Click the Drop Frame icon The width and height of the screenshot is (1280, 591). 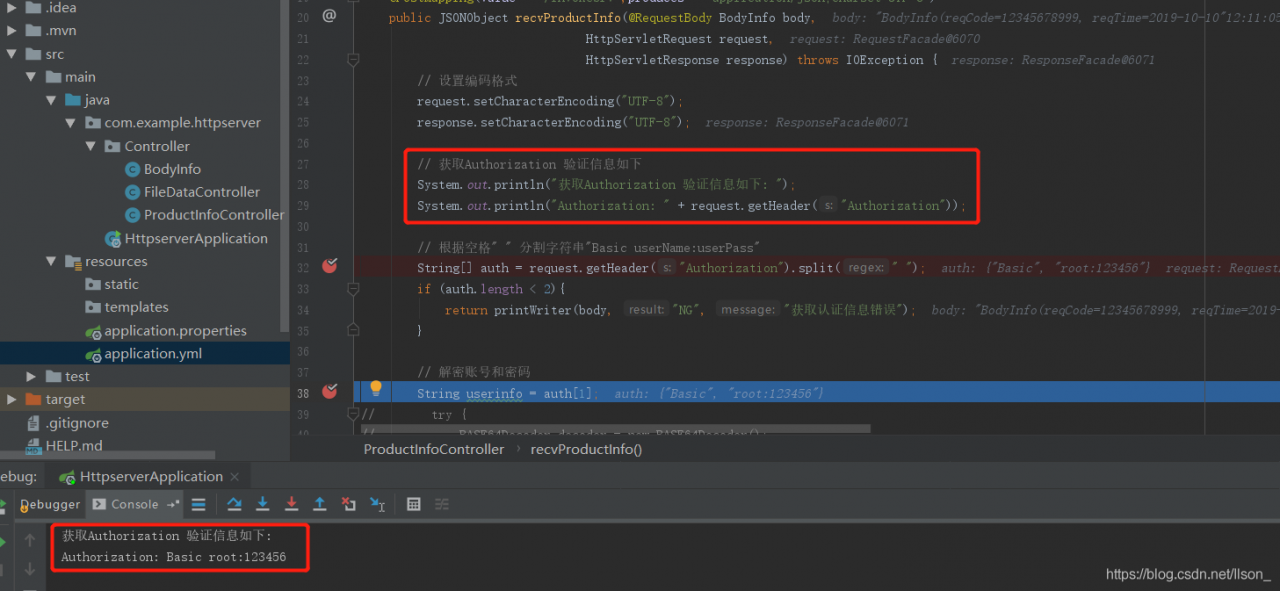tap(348, 504)
